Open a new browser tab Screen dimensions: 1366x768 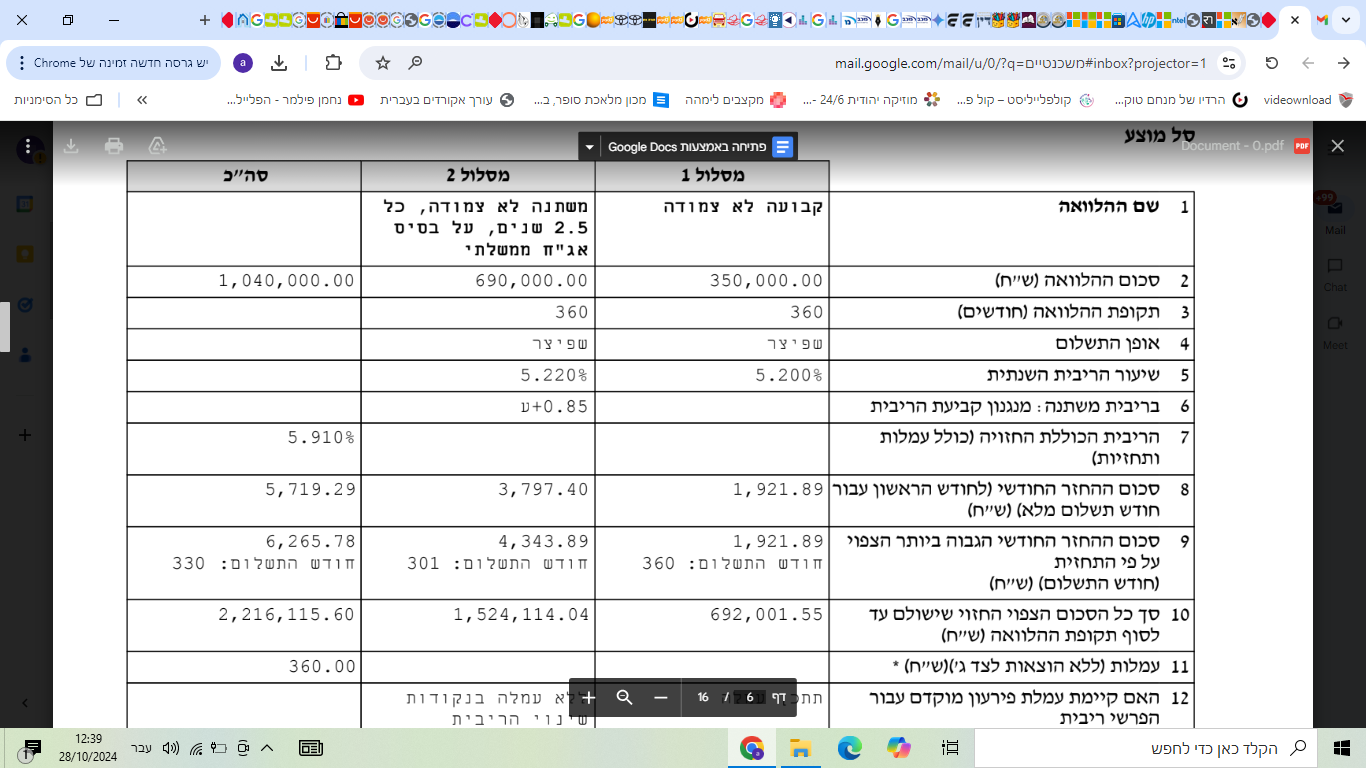click(205, 20)
